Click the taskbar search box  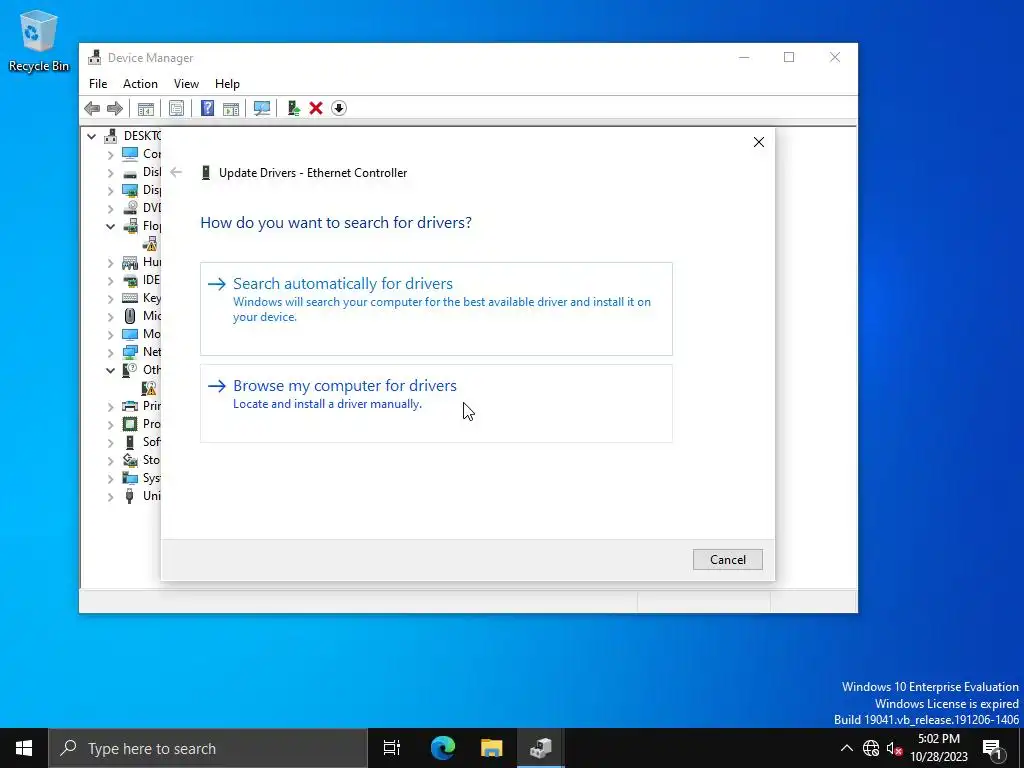point(208,748)
